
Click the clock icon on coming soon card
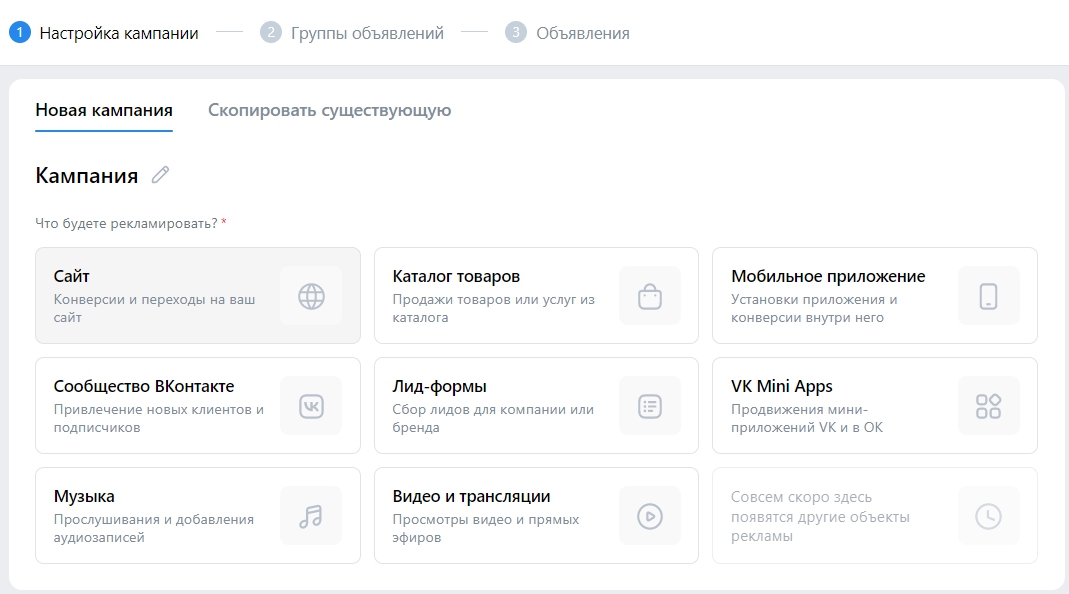[x=988, y=516]
